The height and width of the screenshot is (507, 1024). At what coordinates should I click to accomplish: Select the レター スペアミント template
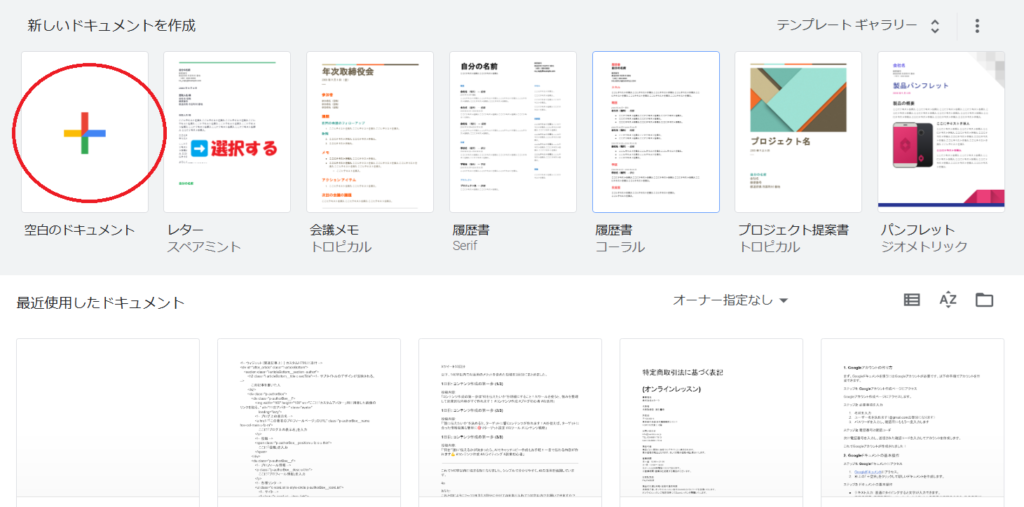(x=227, y=132)
